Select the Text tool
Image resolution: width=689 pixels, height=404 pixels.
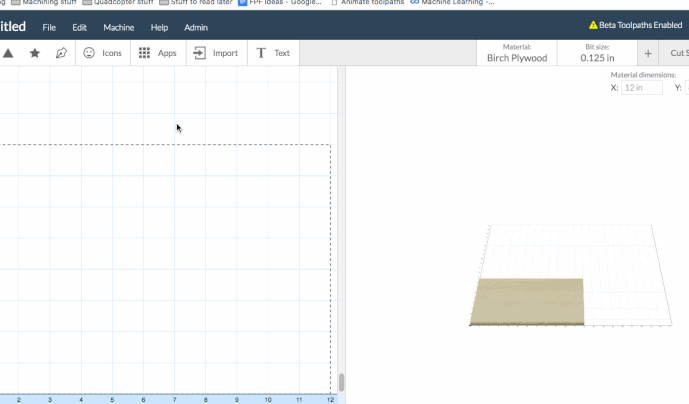(x=273, y=53)
